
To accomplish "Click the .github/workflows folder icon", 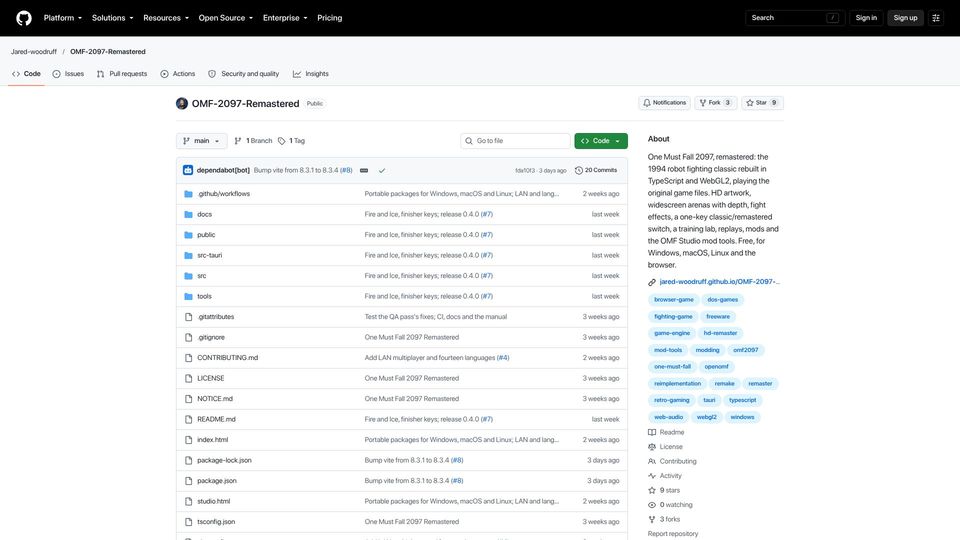I will 189,194.
